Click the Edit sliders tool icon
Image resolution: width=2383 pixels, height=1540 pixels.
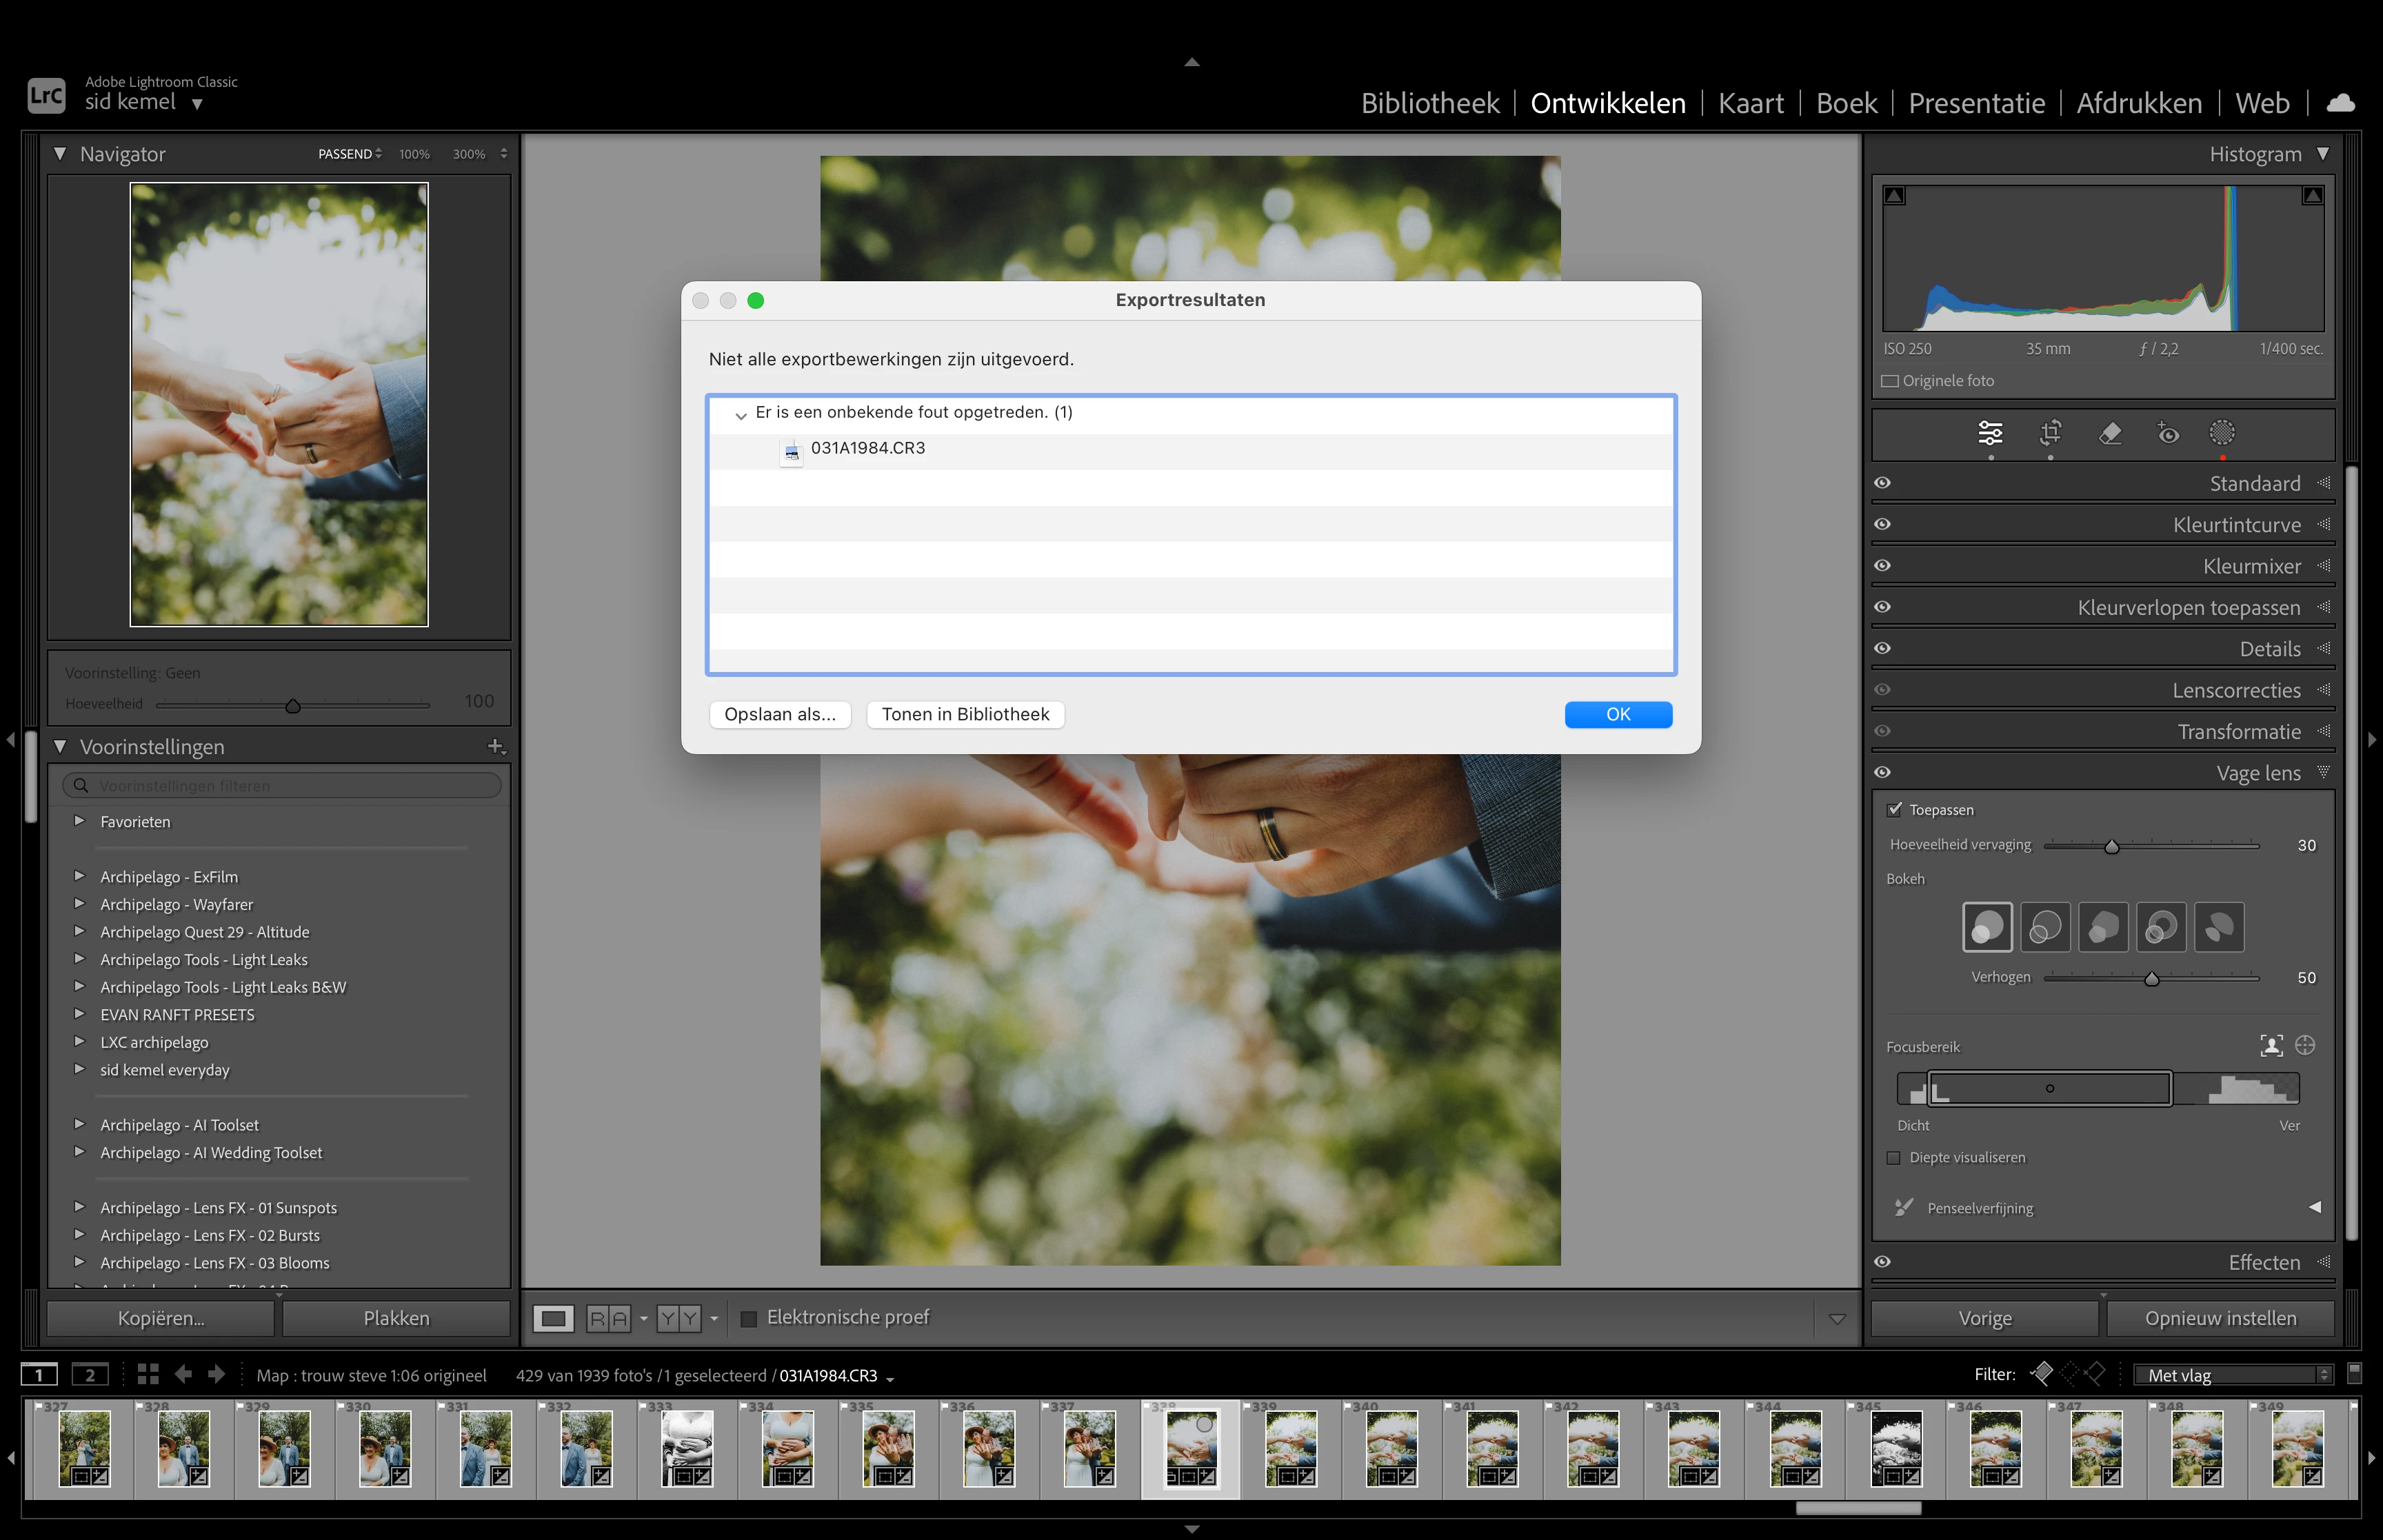[1990, 433]
